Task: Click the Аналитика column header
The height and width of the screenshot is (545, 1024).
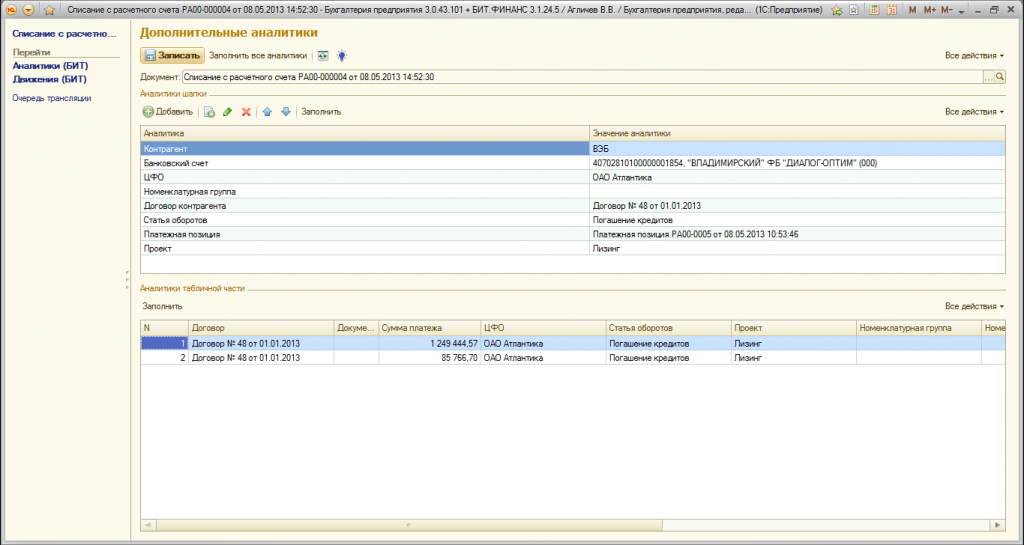Action: [x=364, y=133]
